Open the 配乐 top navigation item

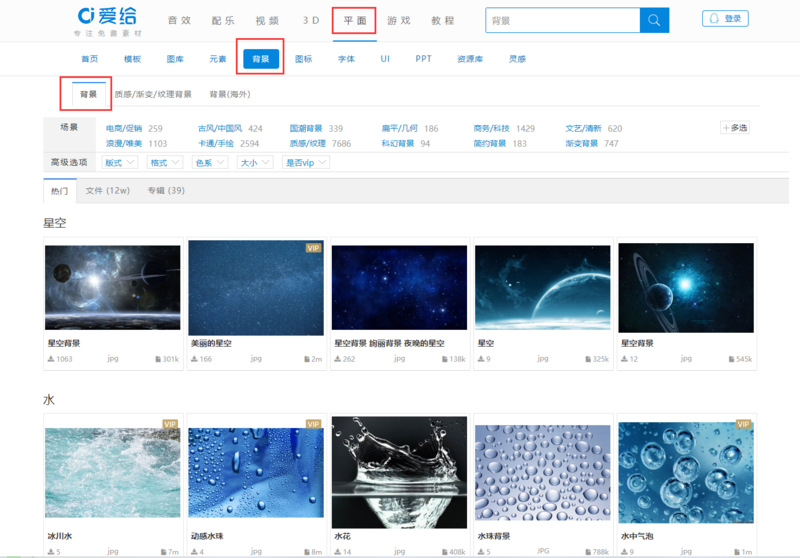click(223, 20)
